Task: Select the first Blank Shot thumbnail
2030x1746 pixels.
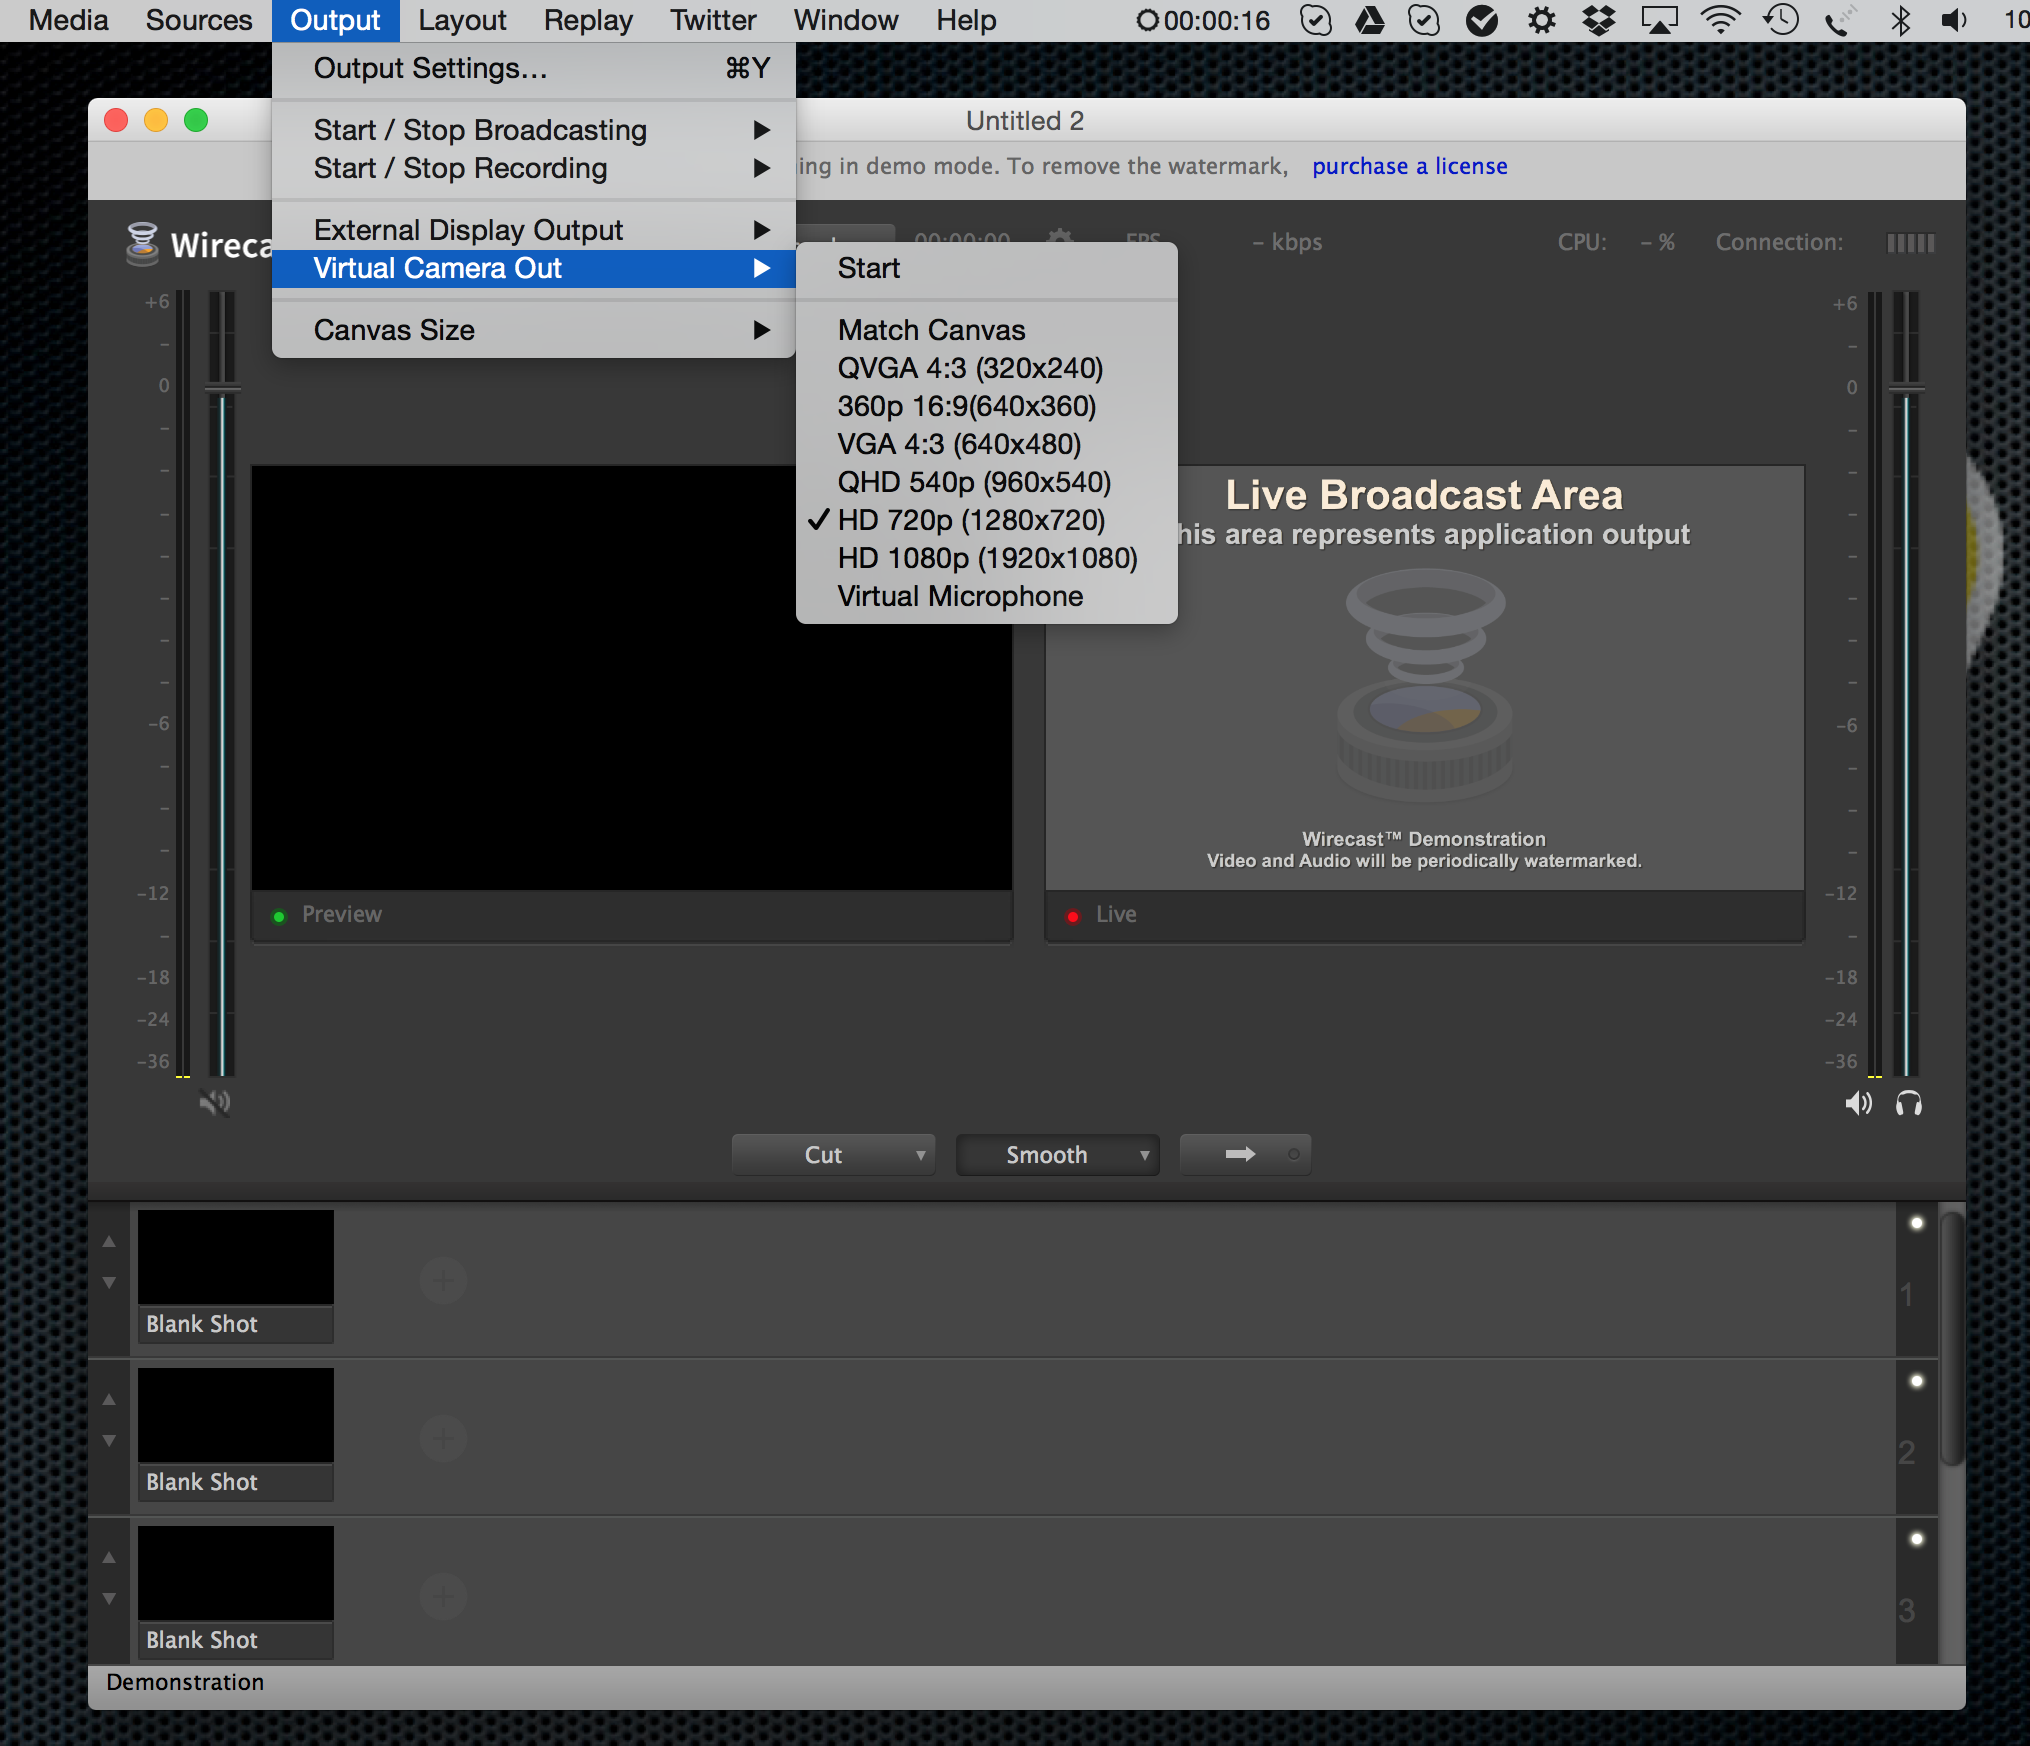Action: [x=235, y=1257]
